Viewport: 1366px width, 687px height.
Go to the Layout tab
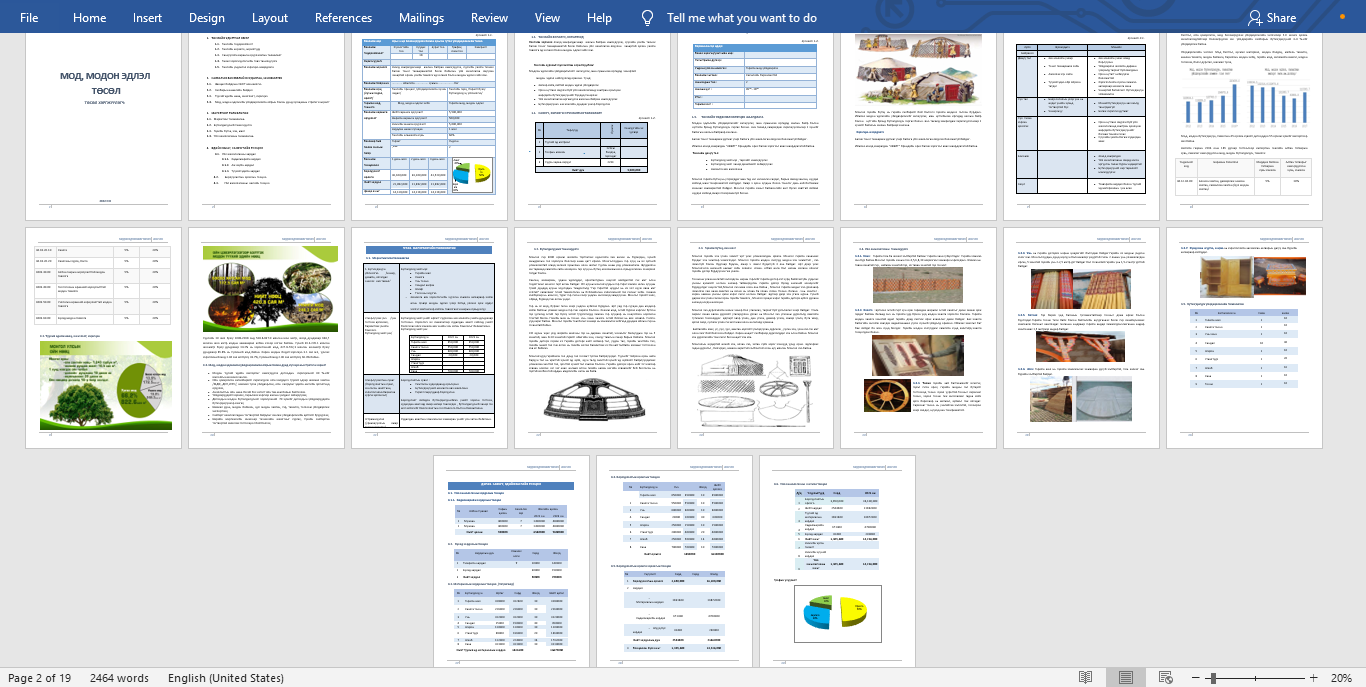point(270,18)
